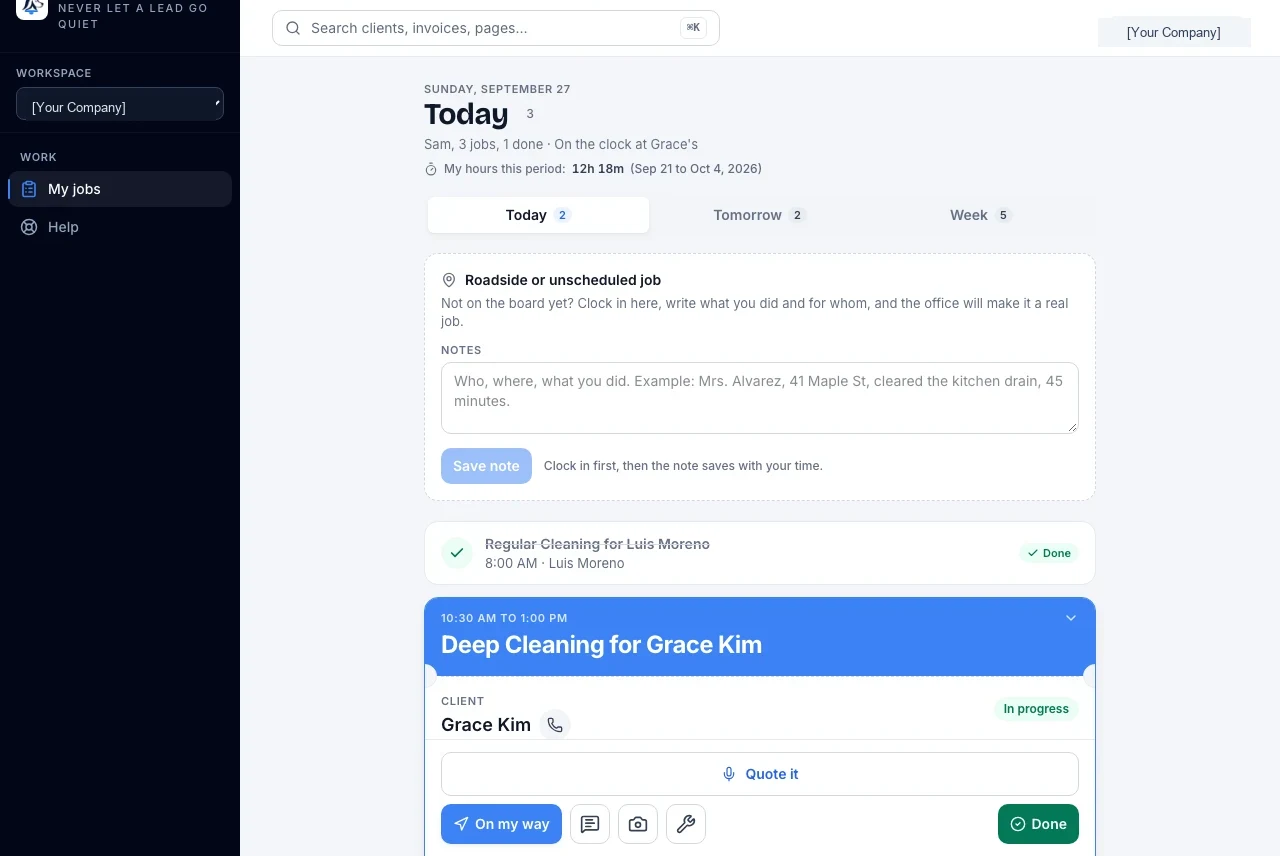The height and width of the screenshot is (856, 1280).
Task: Click the green checkmark icon for Luis Moreno's job
Action: click(x=457, y=553)
